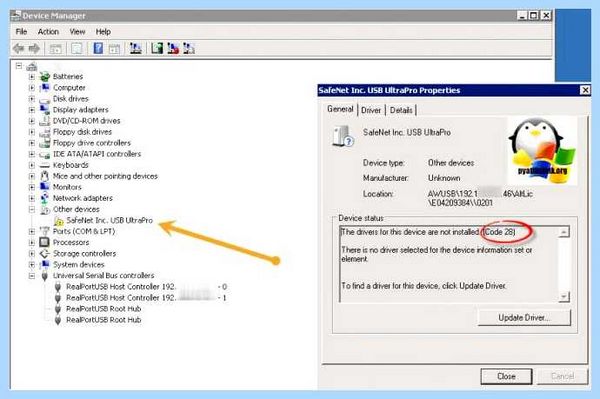
Task: Click the Update Driver... button
Action: pyautogui.click(x=524, y=318)
